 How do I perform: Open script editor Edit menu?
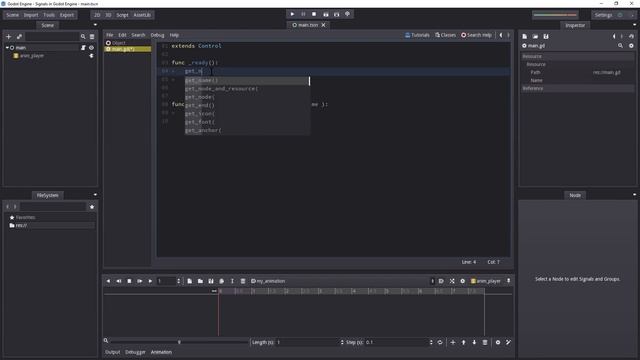122,35
